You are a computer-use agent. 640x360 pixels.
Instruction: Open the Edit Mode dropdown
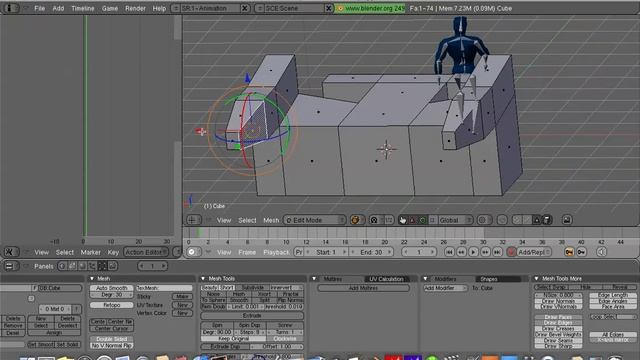pos(314,220)
